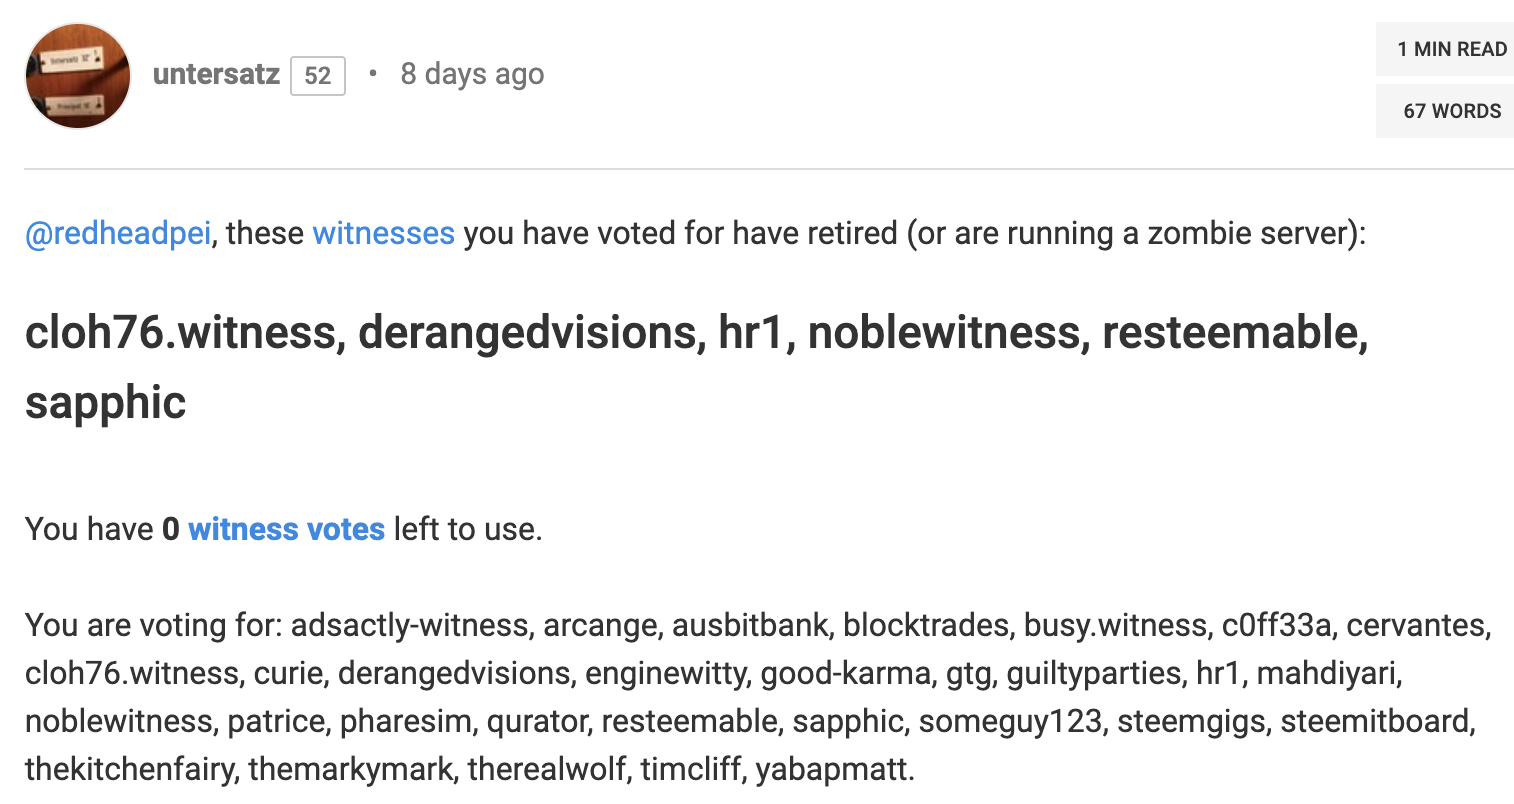Click the 'You are voting for:' text
1514x804 pixels.
[x=154, y=625]
